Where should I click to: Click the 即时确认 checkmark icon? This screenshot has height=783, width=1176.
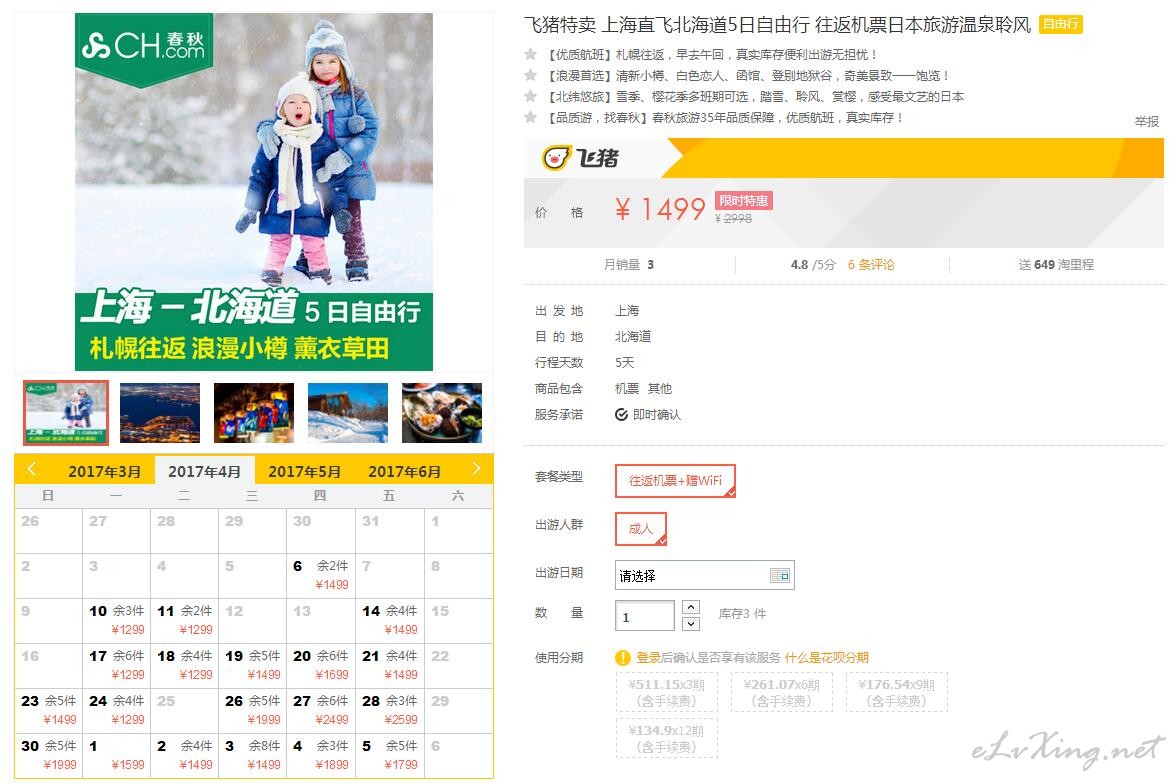[x=621, y=415]
